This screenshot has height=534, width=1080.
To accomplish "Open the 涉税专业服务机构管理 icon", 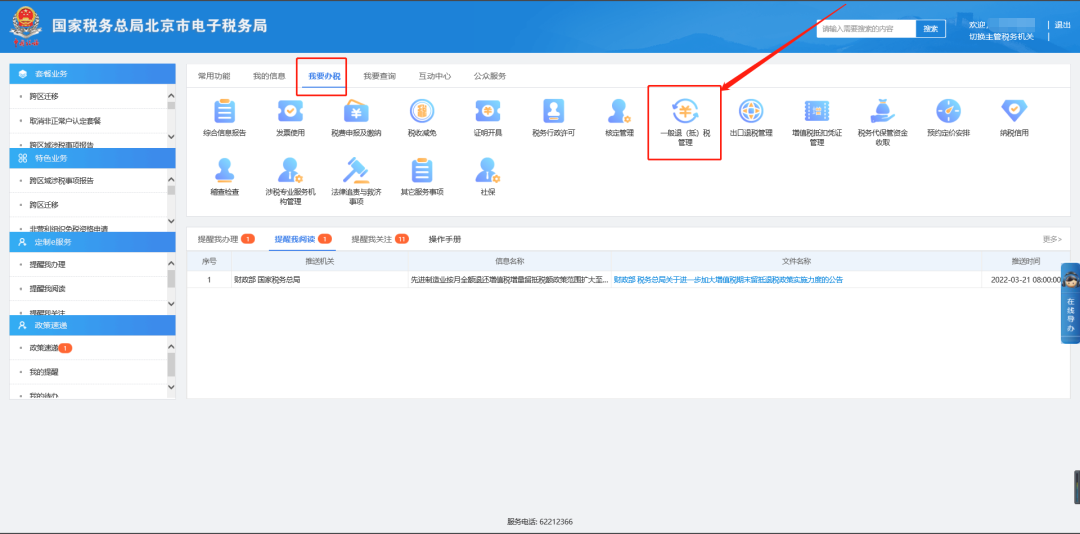I will coord(290,170).
